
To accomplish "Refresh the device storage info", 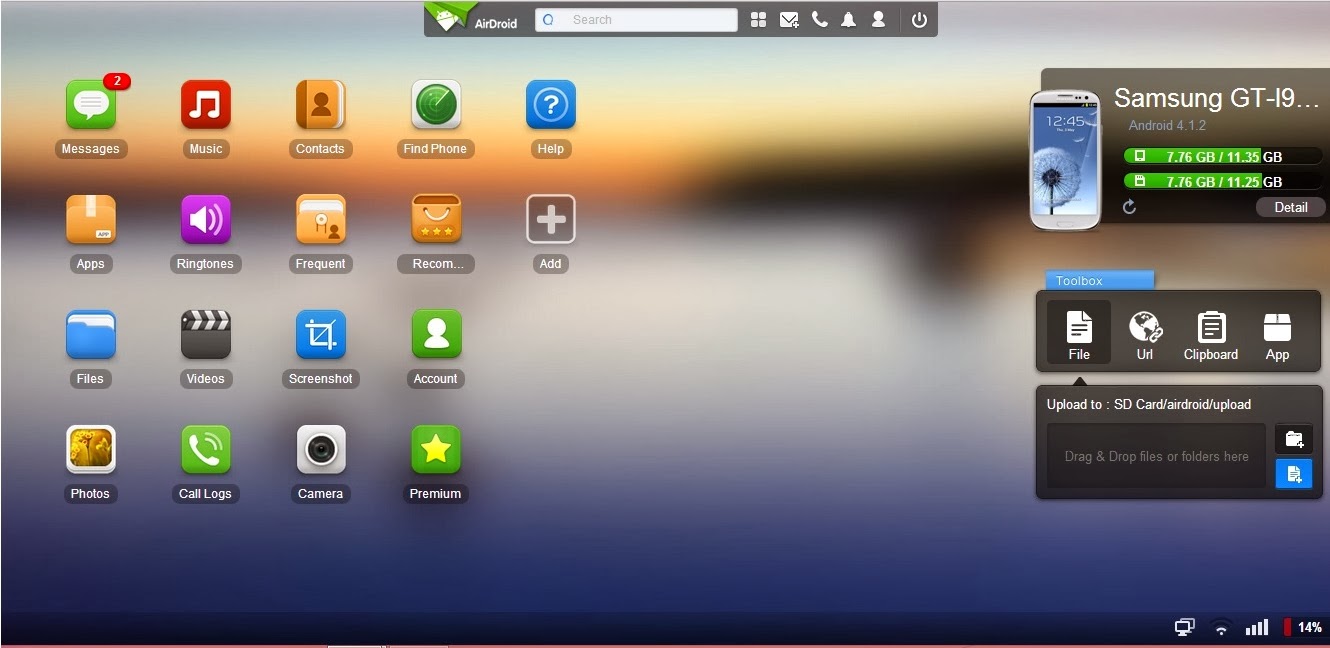I will tap(1130, 207).
